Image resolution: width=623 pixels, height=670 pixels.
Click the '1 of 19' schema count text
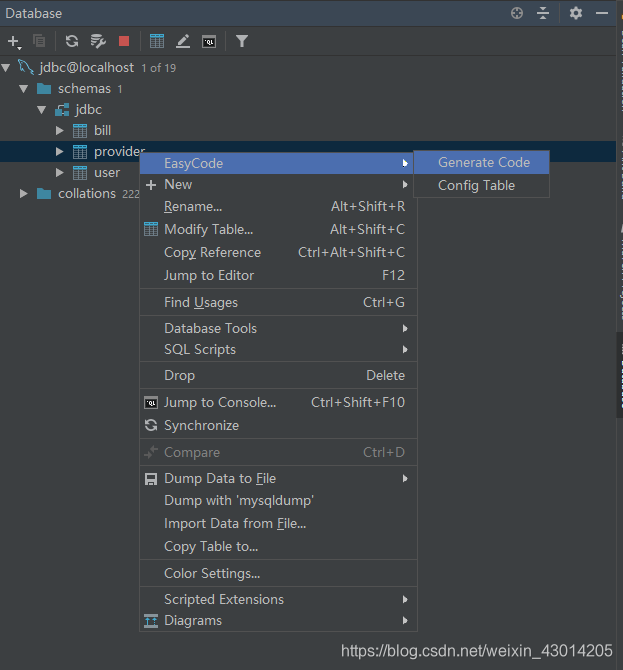159,68
